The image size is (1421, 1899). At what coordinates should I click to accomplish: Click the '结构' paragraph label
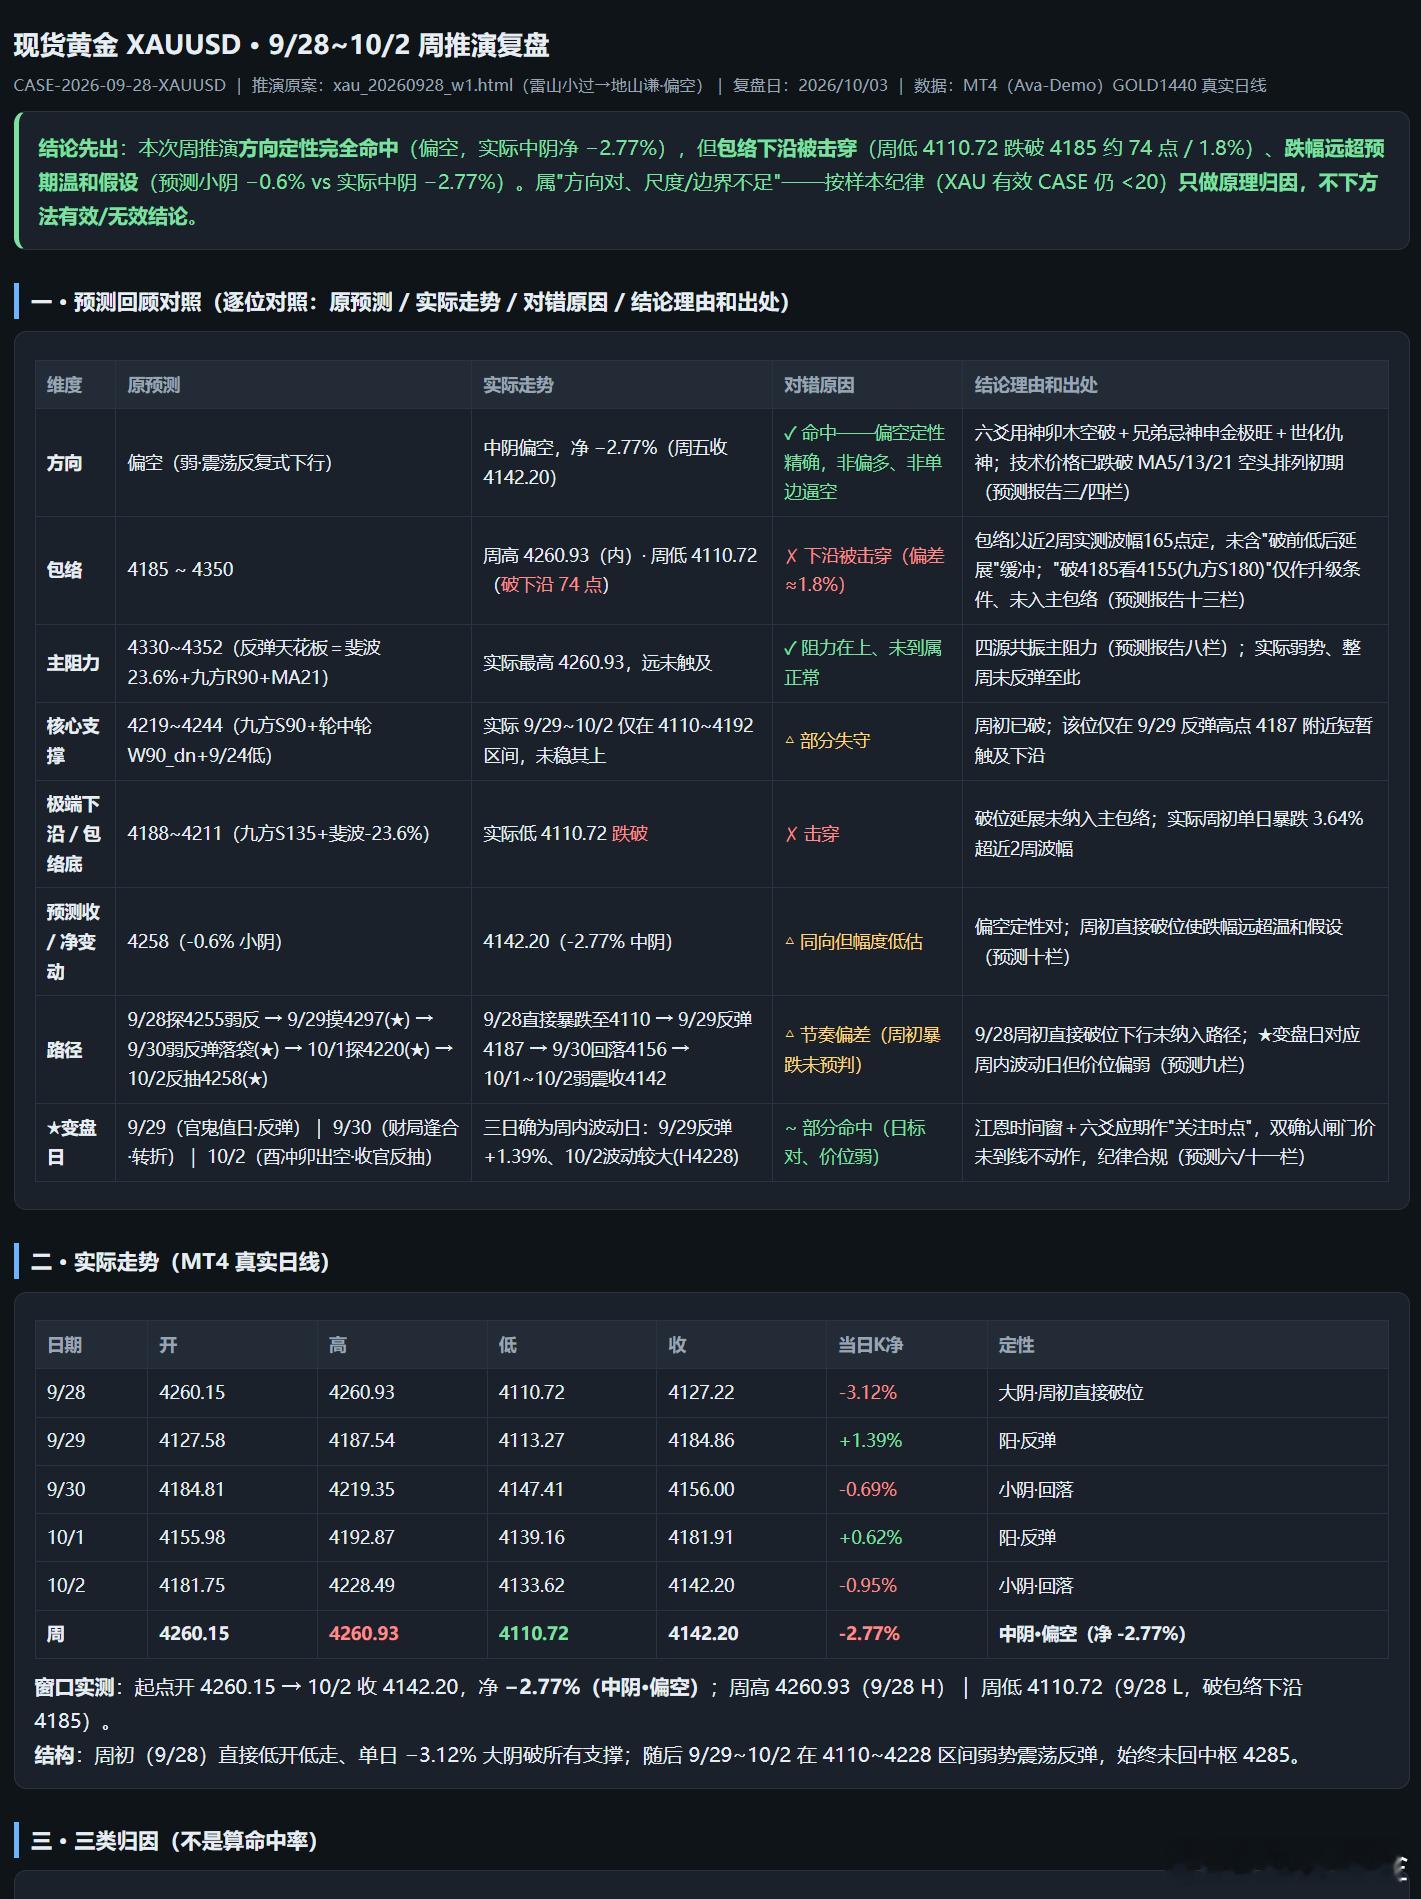point(54,1755)
